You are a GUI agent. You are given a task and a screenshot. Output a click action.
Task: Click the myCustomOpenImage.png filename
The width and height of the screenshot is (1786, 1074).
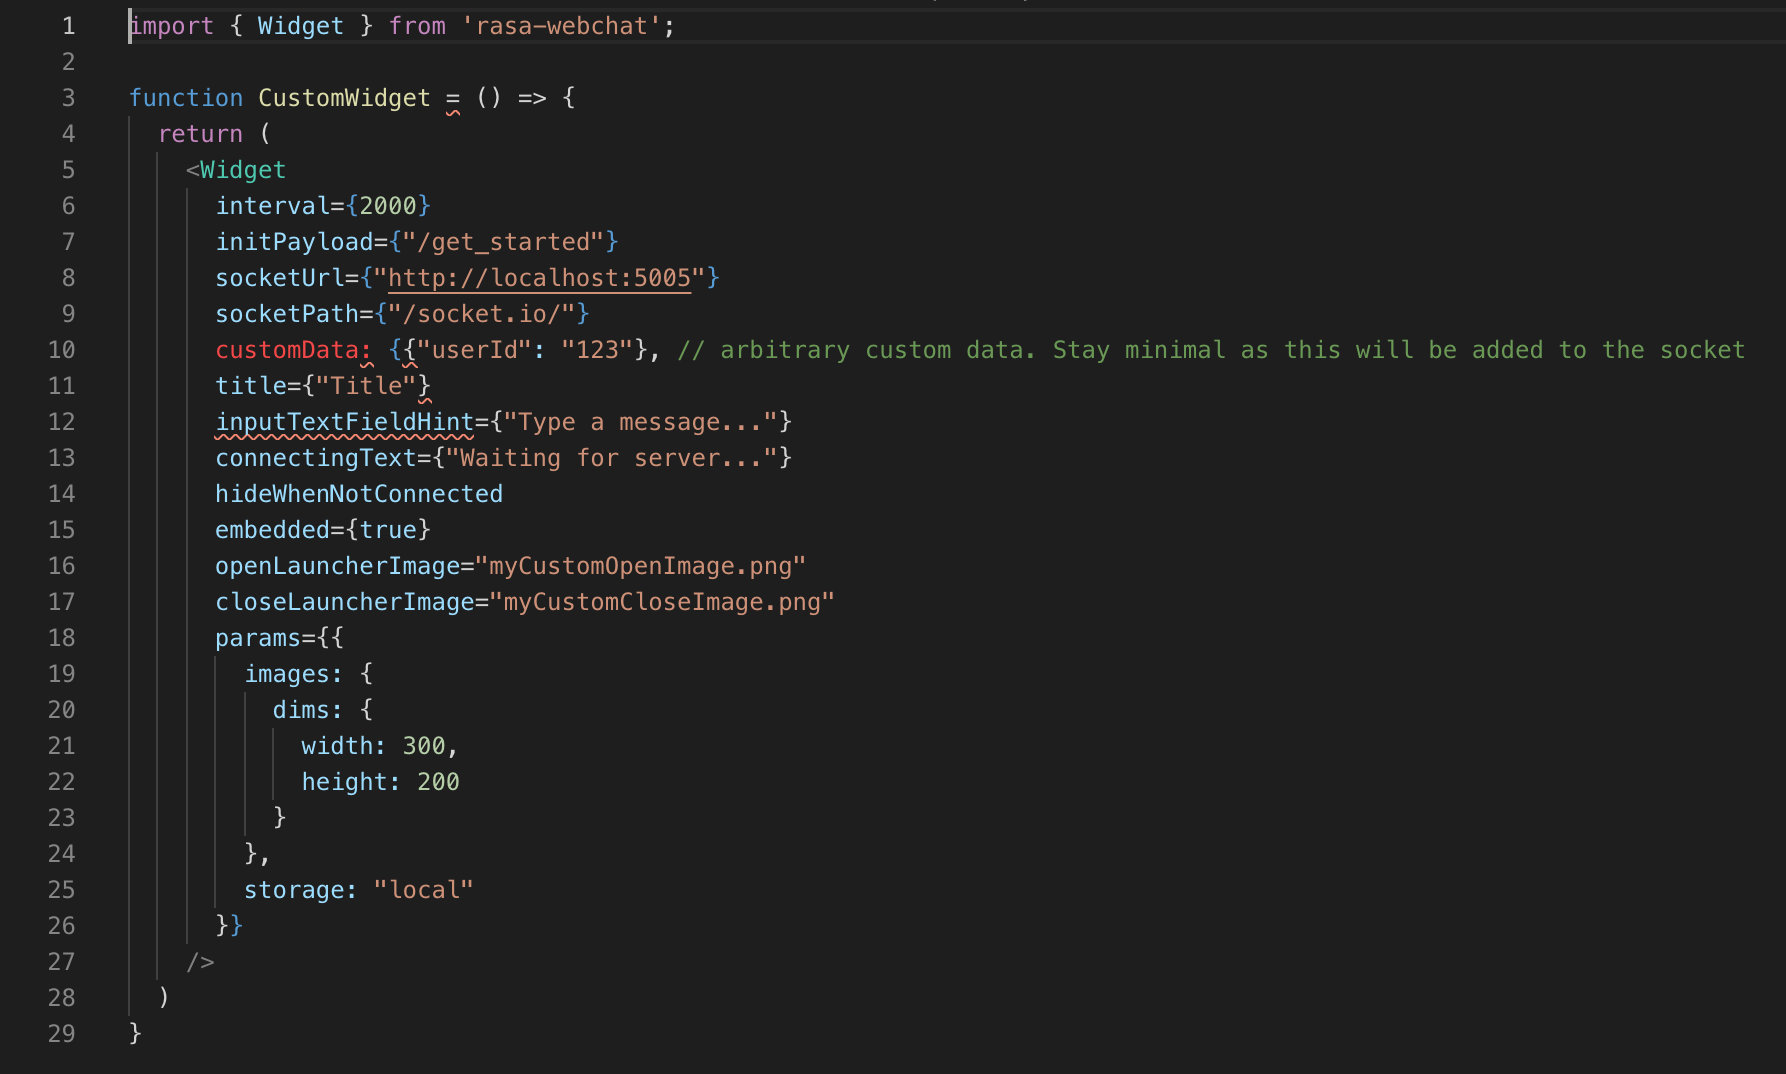pos(644,565)
